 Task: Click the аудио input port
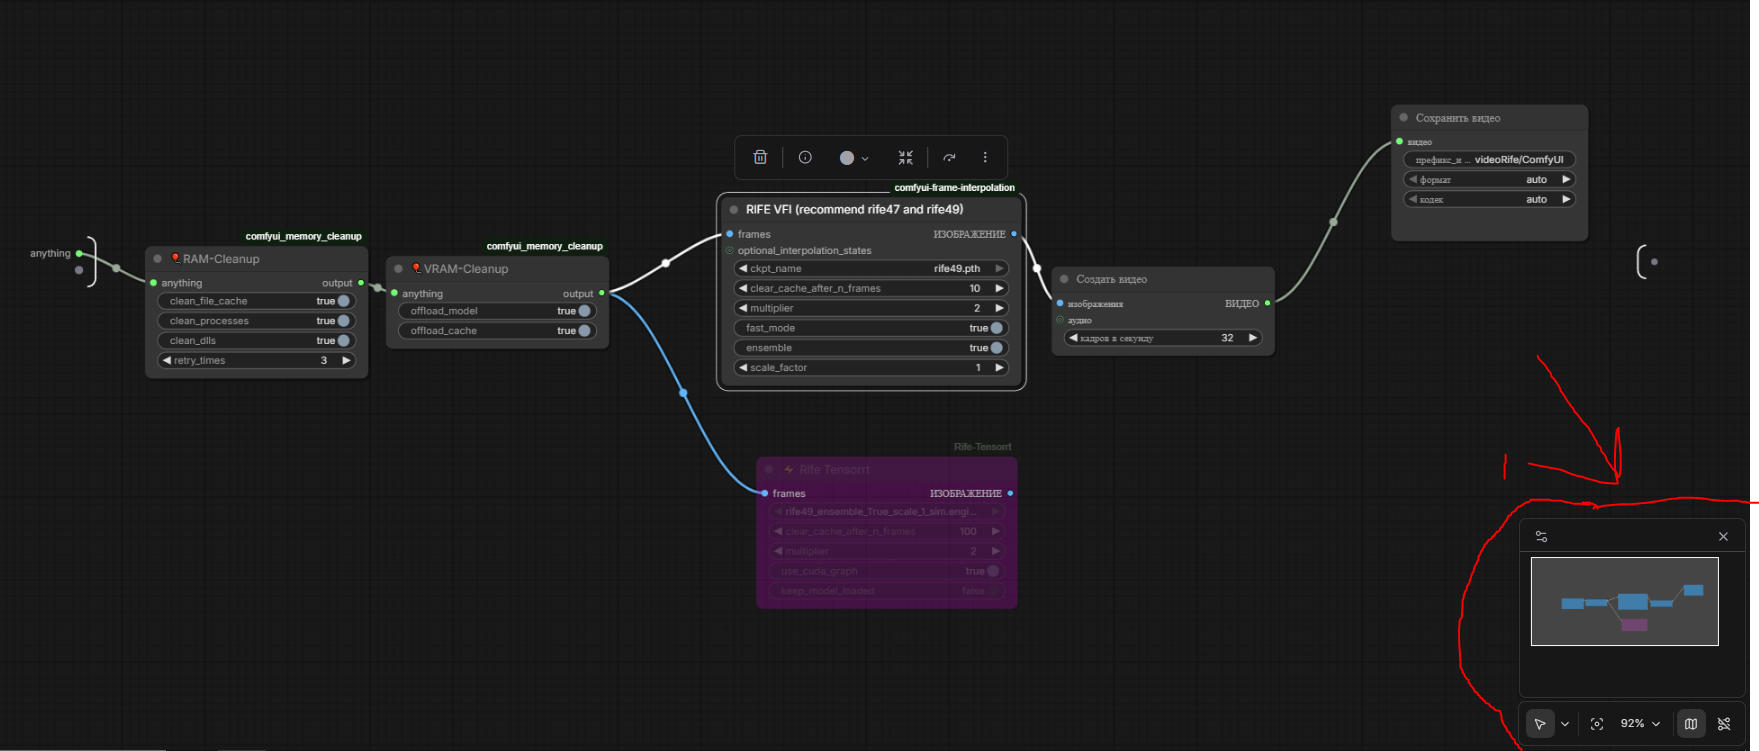(1060, 320)
